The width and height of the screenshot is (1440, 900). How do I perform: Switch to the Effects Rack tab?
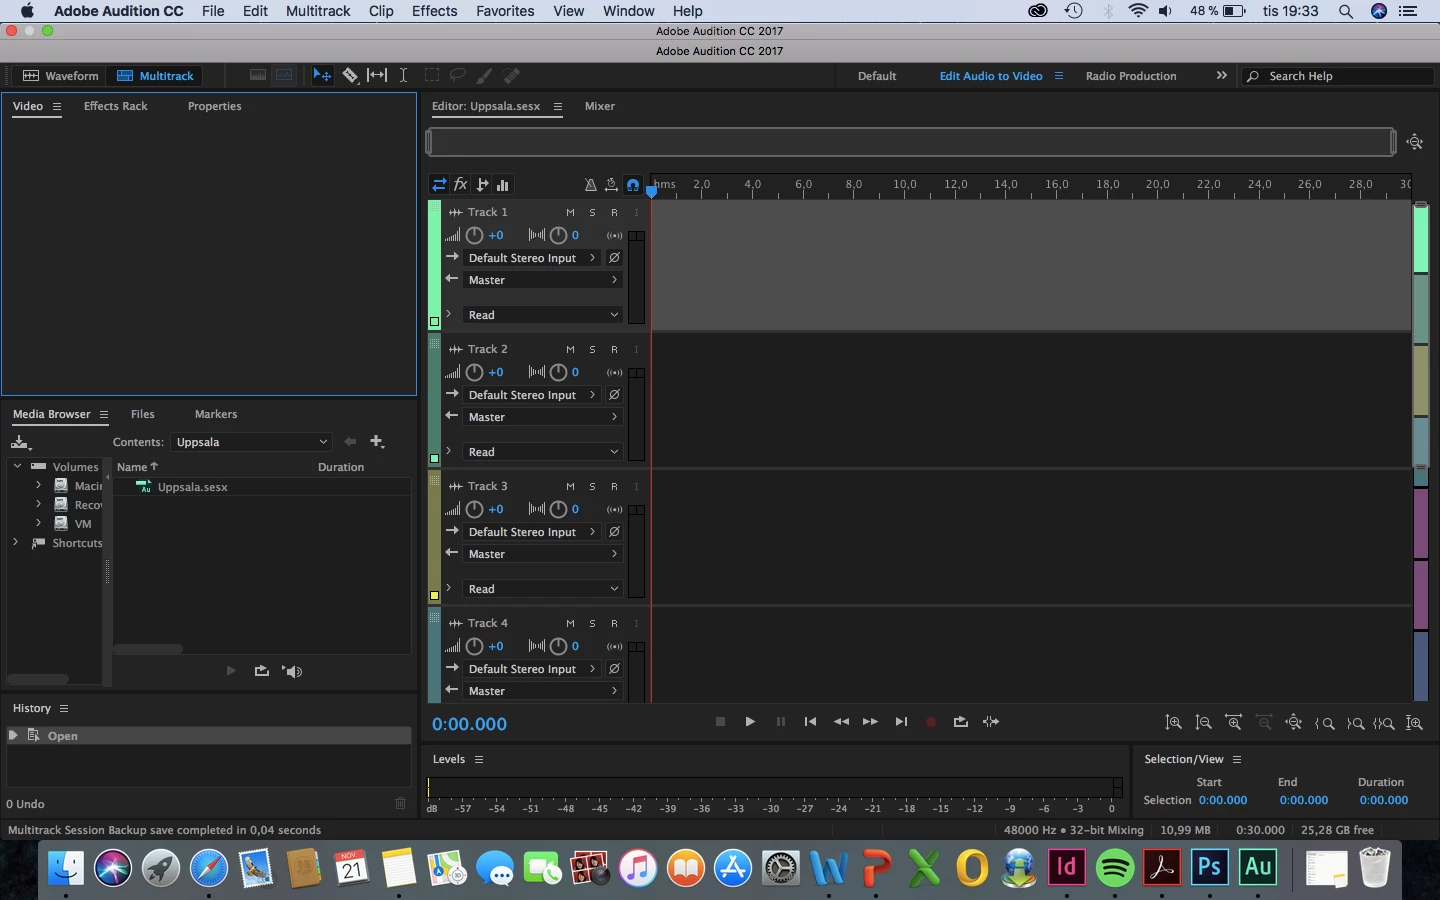tap(116, 106)
